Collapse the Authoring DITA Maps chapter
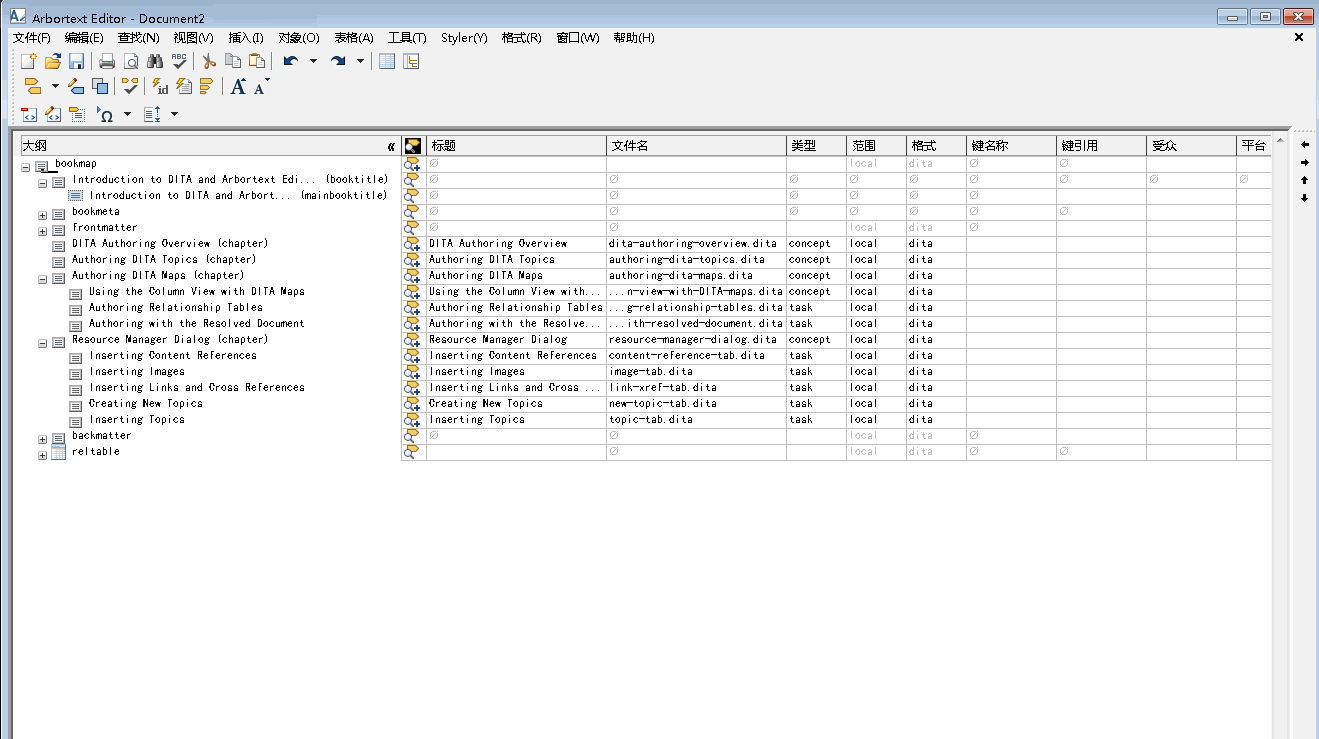The image size is (1319, 739). coord(43,279)
